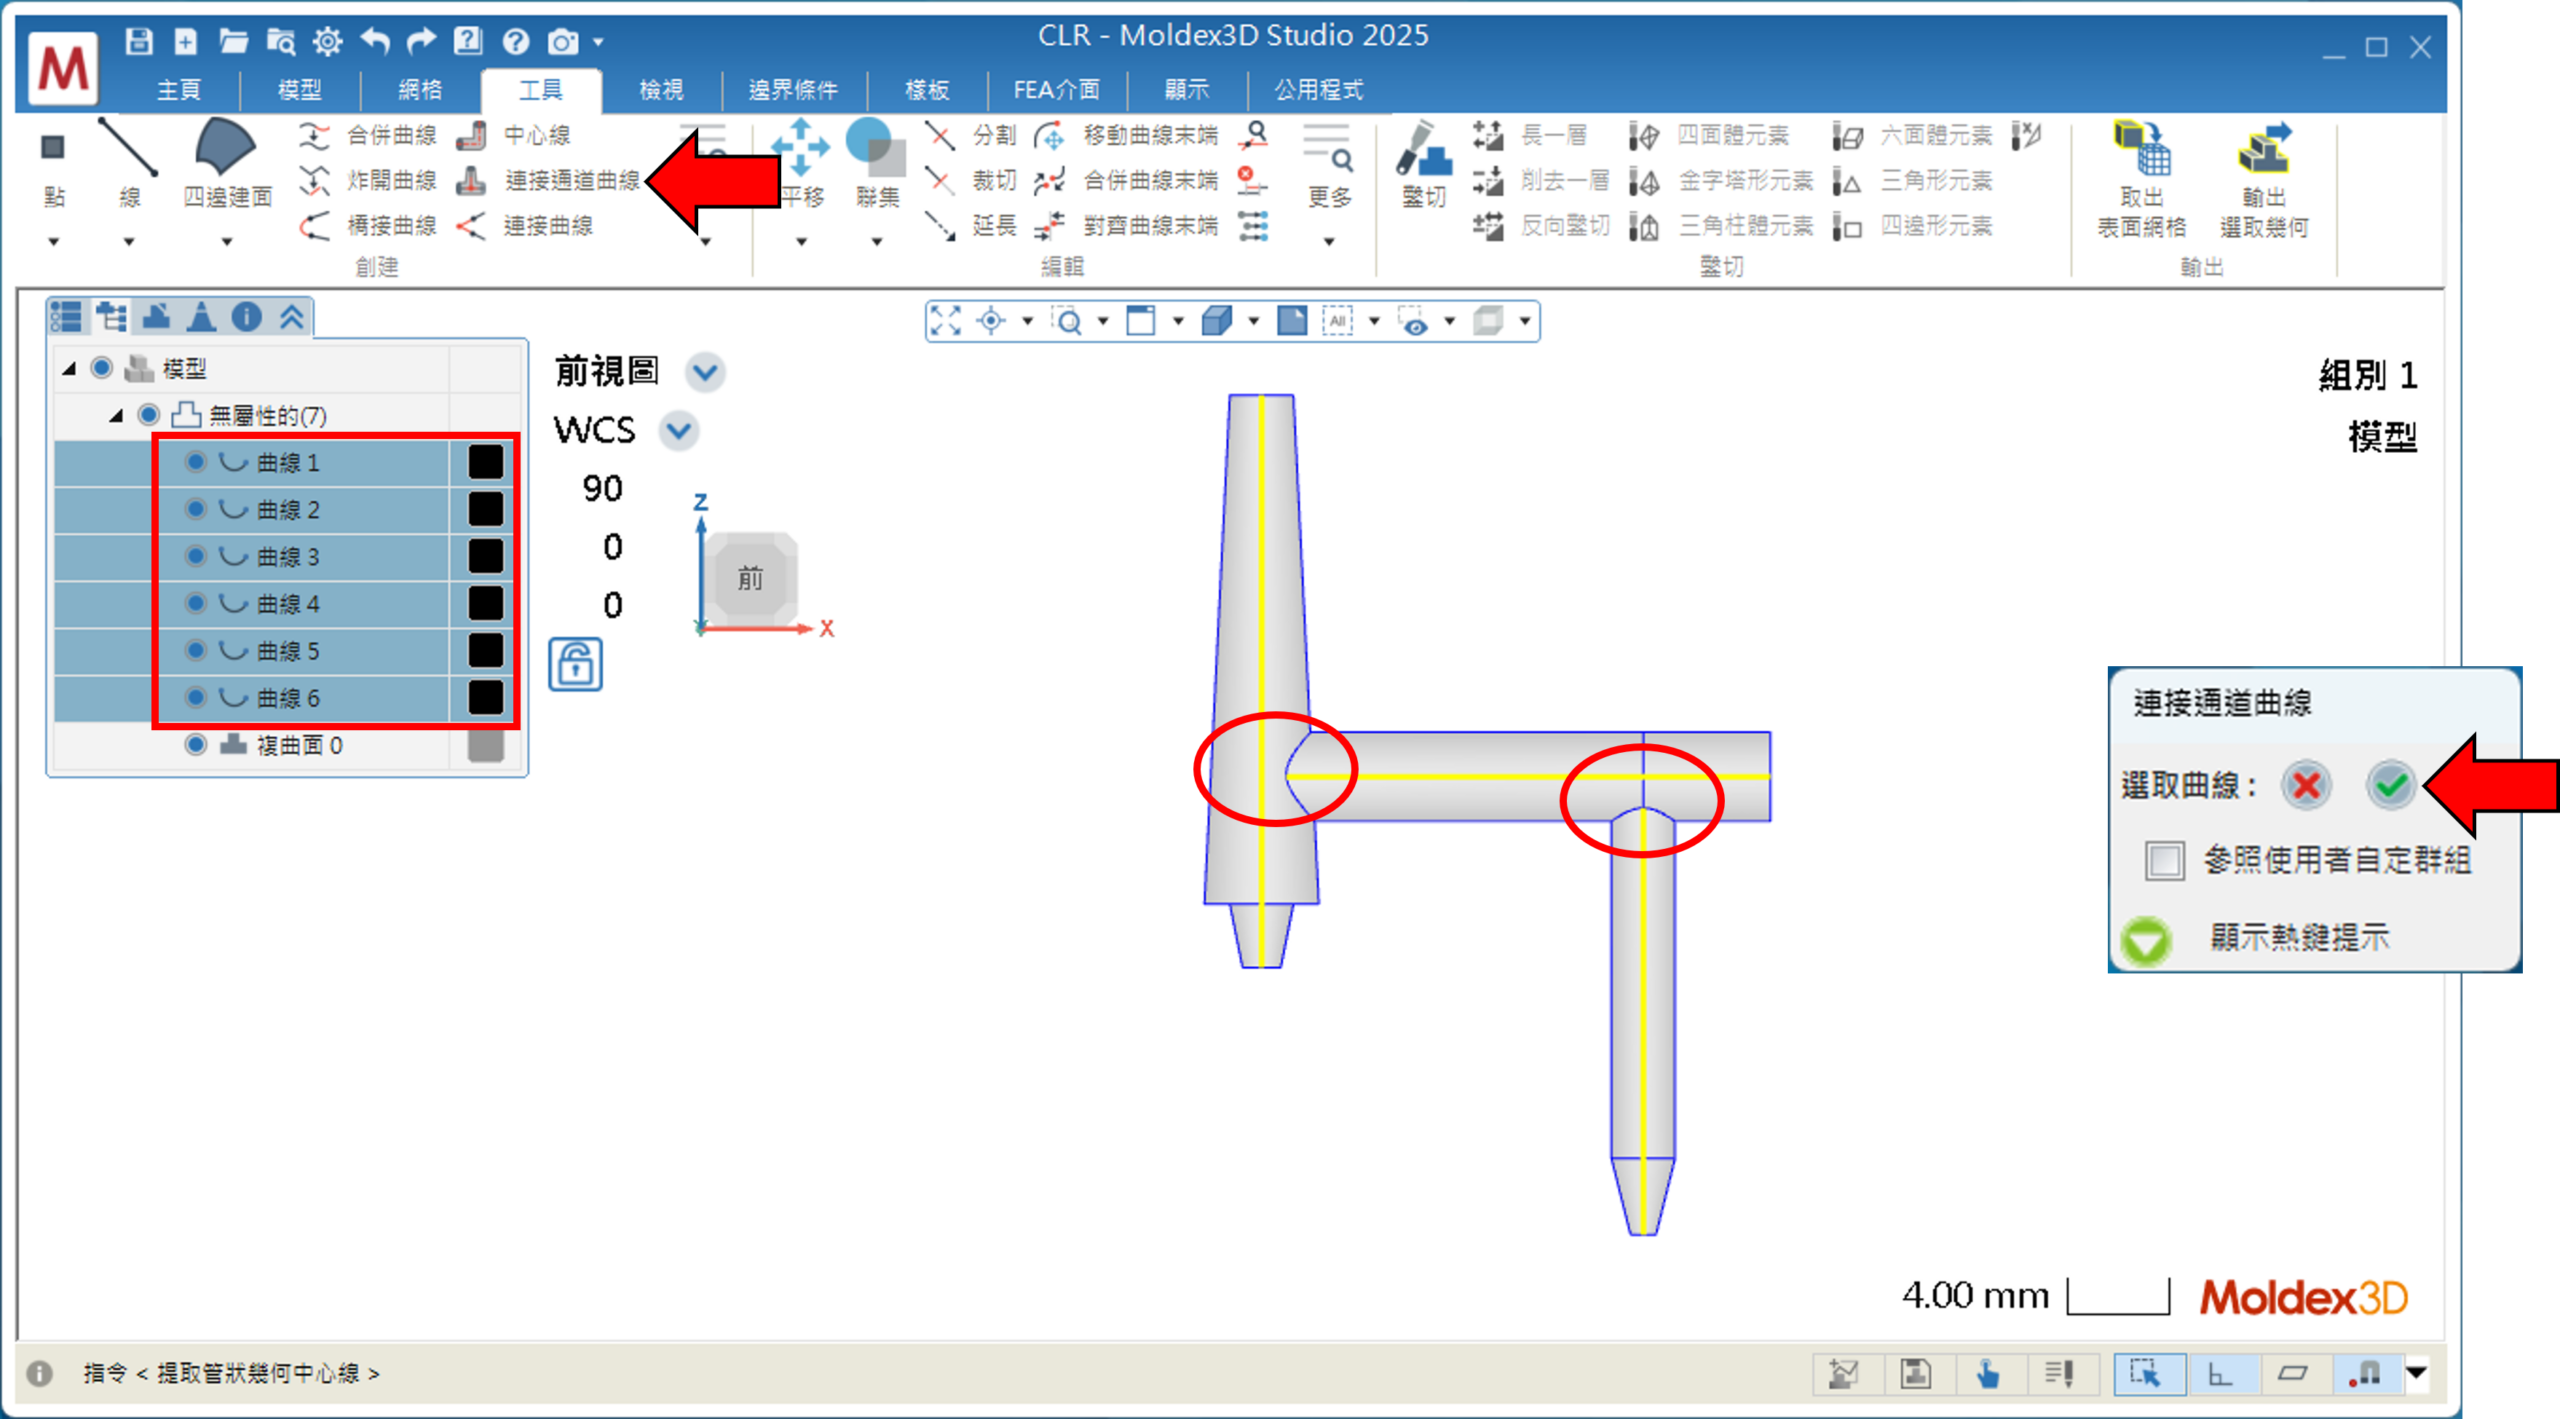
Task: Click the black color swatch of 曲線 1
Action: pos(485,462)
